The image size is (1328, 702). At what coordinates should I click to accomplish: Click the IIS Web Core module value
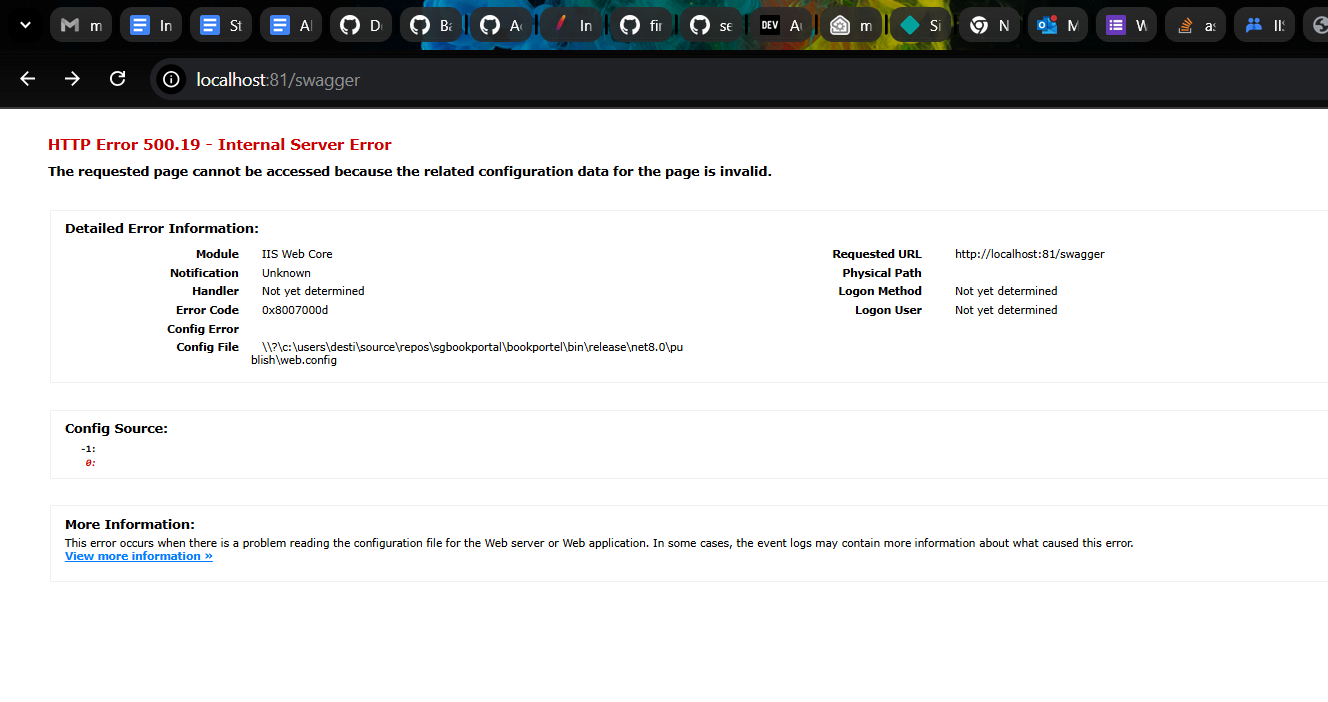pyautogui.click(x=297, y=254)
